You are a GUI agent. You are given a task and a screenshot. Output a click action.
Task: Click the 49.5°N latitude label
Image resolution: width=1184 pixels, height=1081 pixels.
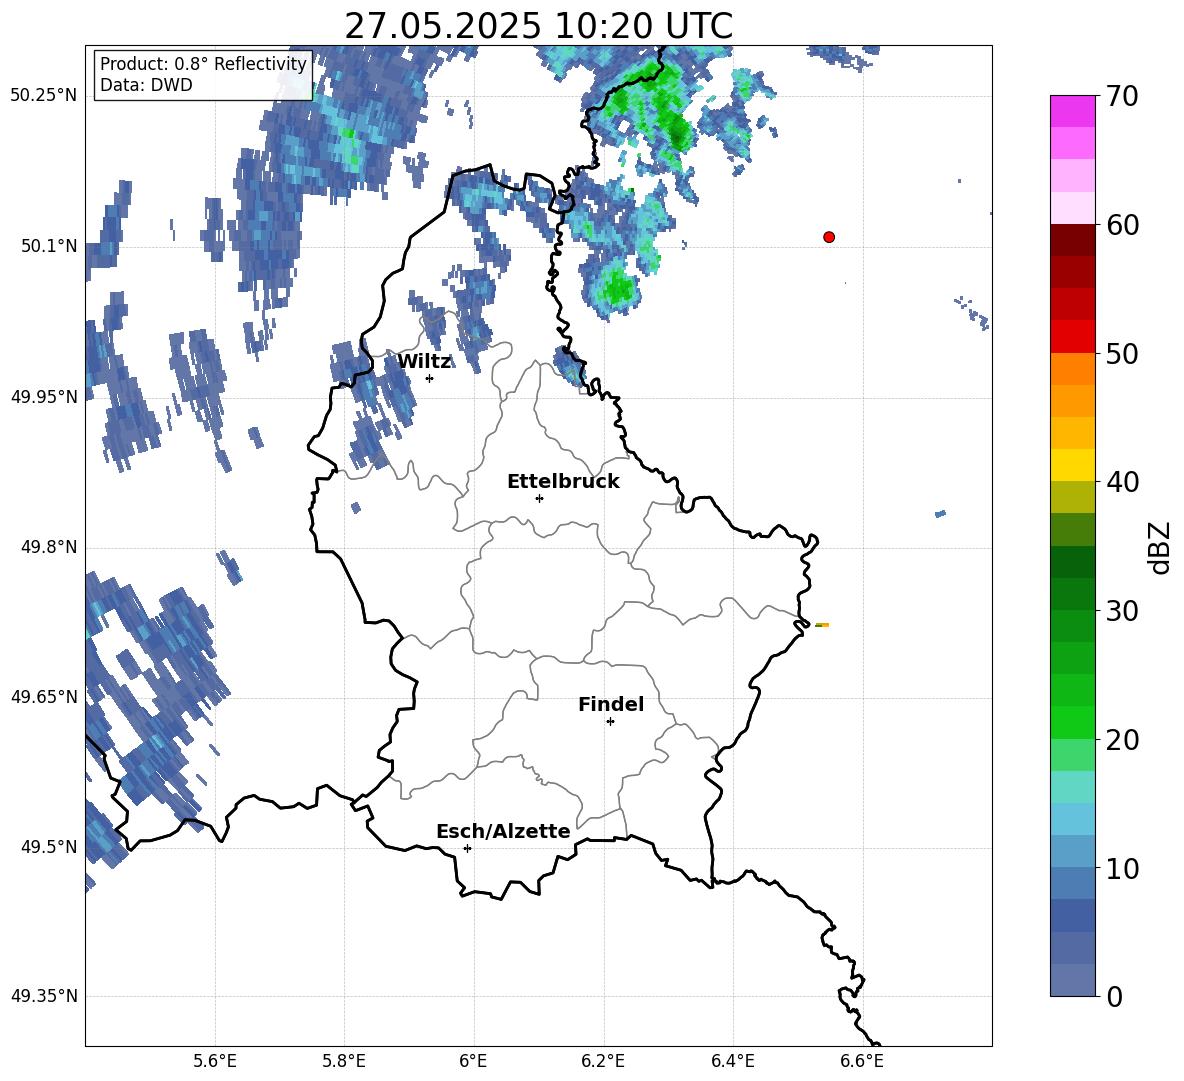[49, 847]
